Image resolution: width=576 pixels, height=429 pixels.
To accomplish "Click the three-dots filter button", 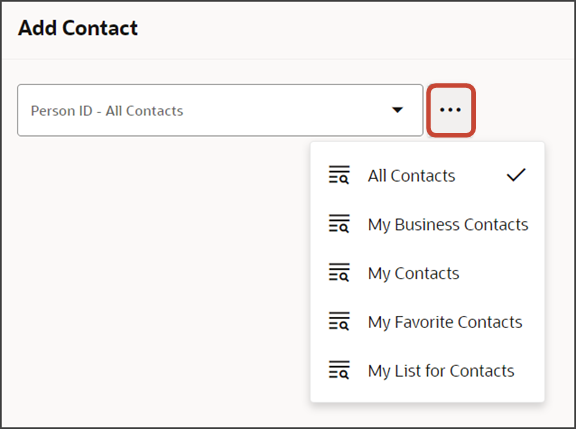I will pyautogui.click(x=451, y=110).
